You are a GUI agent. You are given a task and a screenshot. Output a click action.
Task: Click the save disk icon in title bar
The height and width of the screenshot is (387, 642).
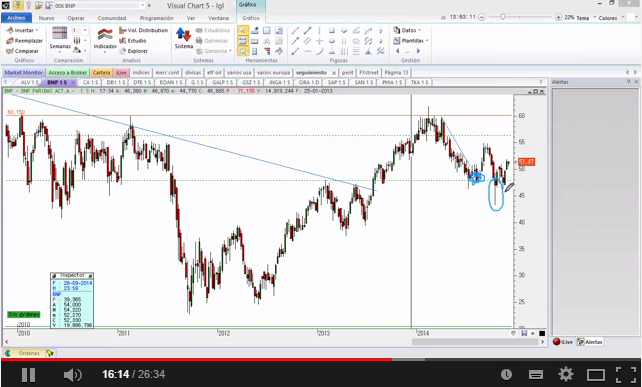click(x=48, y=5)
